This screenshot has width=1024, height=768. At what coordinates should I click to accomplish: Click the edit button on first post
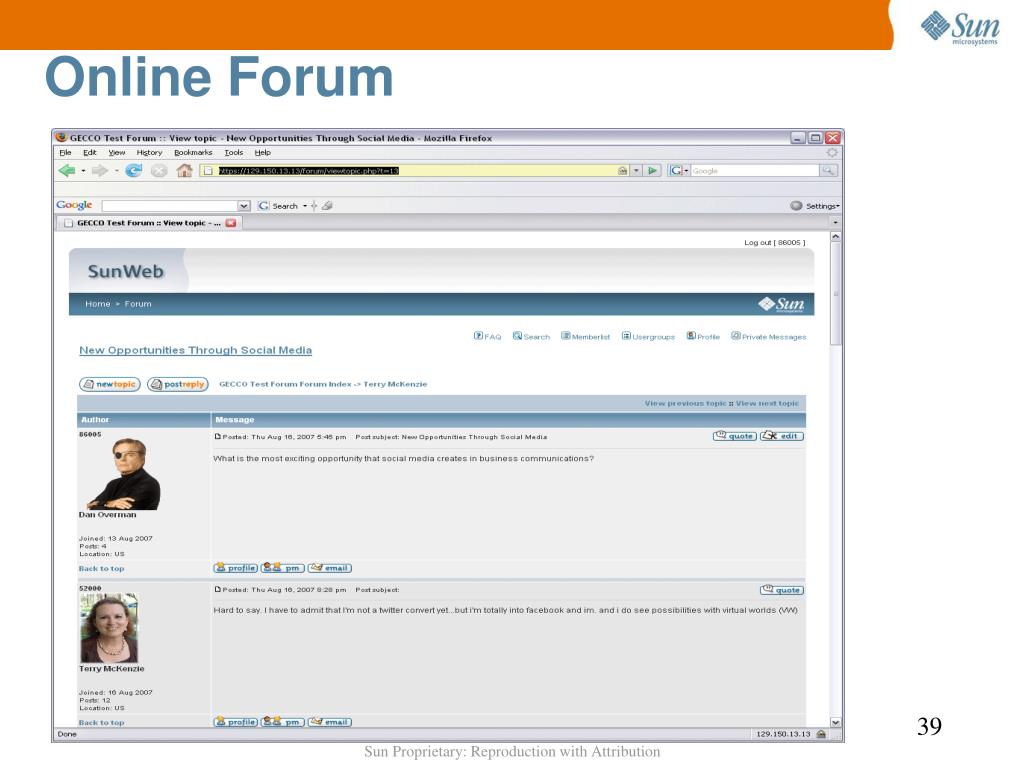(x=782, y=436)
